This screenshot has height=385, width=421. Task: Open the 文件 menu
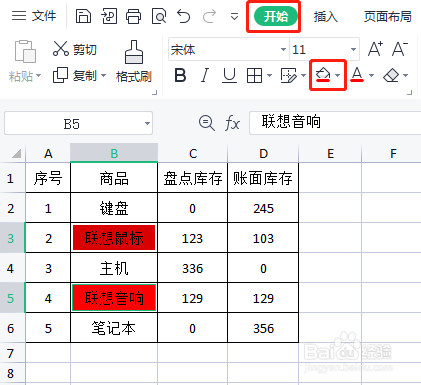[34, 16]
